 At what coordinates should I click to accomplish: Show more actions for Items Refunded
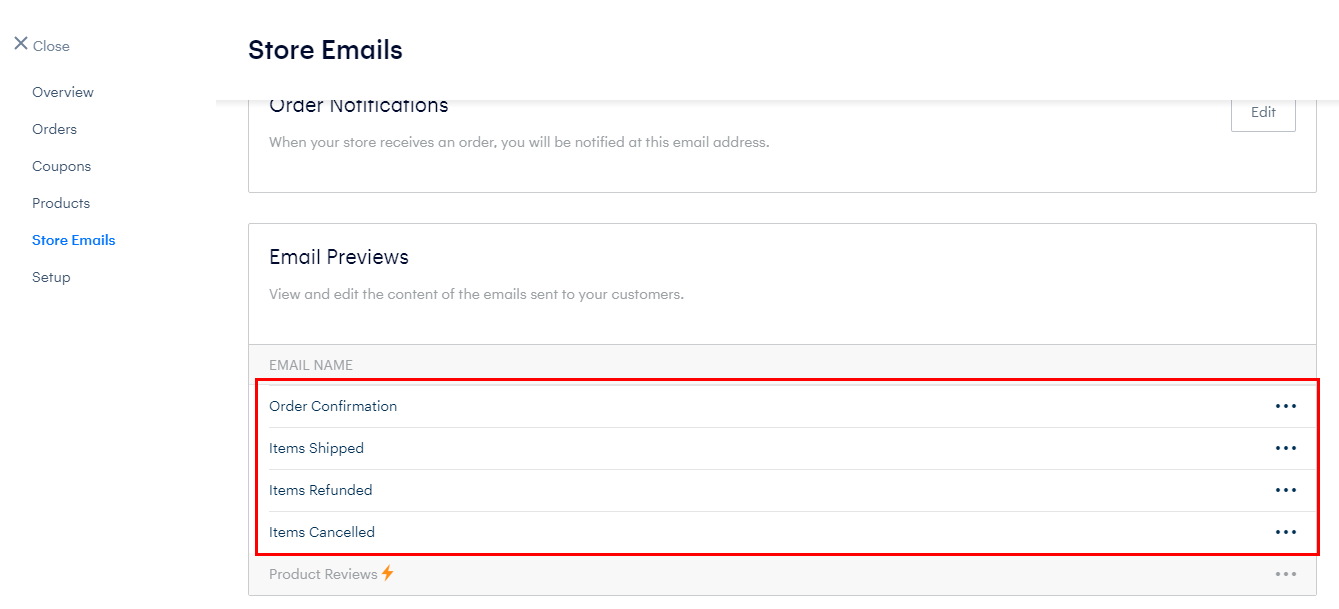pyautogui.click(x=1285, y=490)
